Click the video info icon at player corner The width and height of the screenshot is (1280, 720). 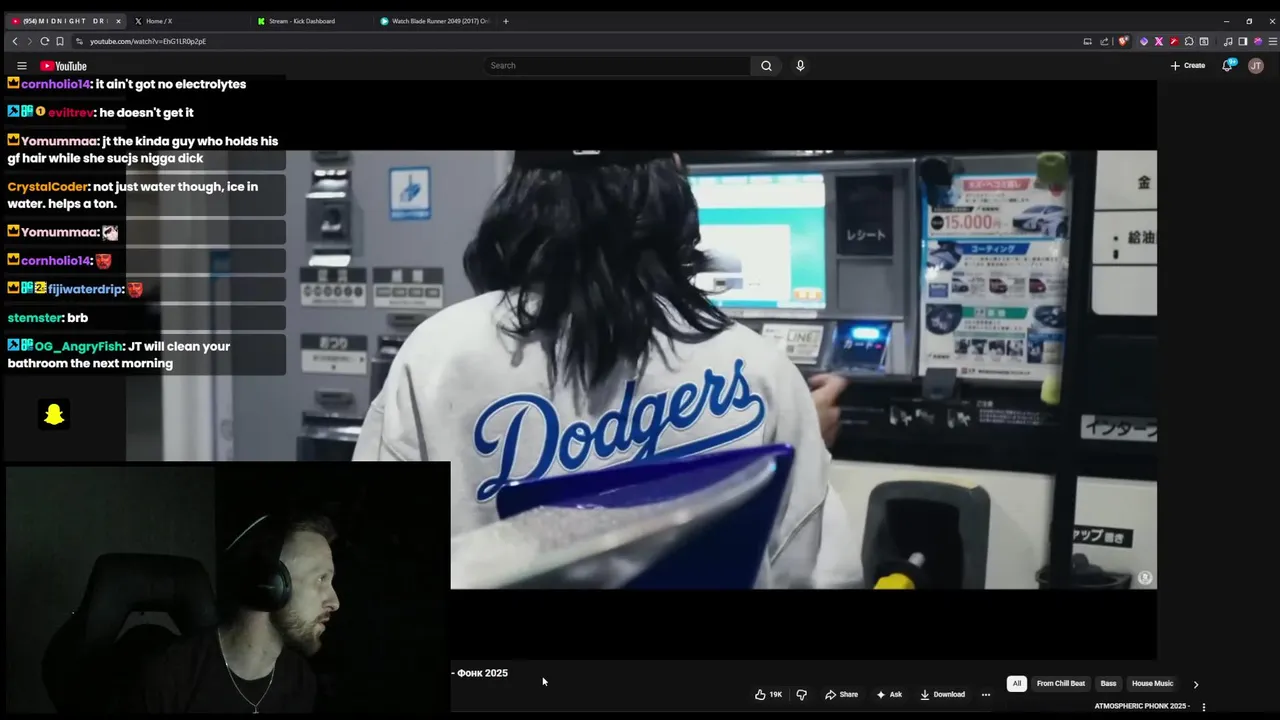(1145, 578)
